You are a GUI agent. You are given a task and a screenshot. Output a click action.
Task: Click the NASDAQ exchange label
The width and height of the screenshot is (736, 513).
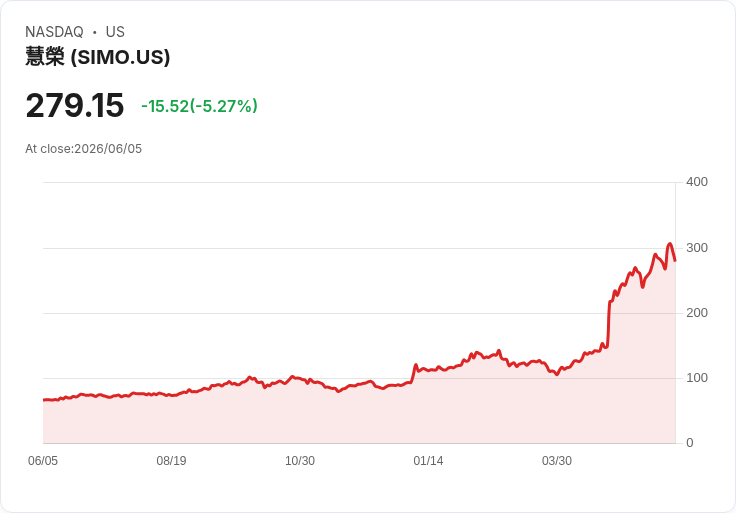[54, 32]
